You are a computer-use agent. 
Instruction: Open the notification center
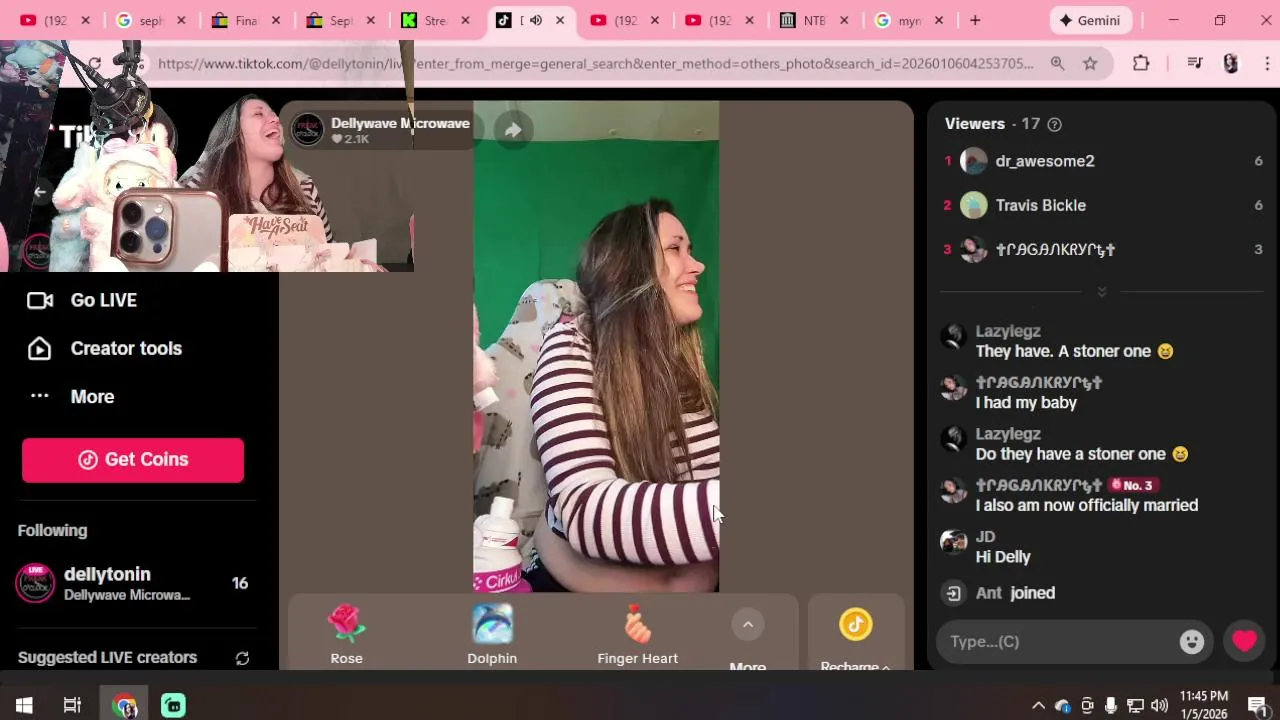1258,705
